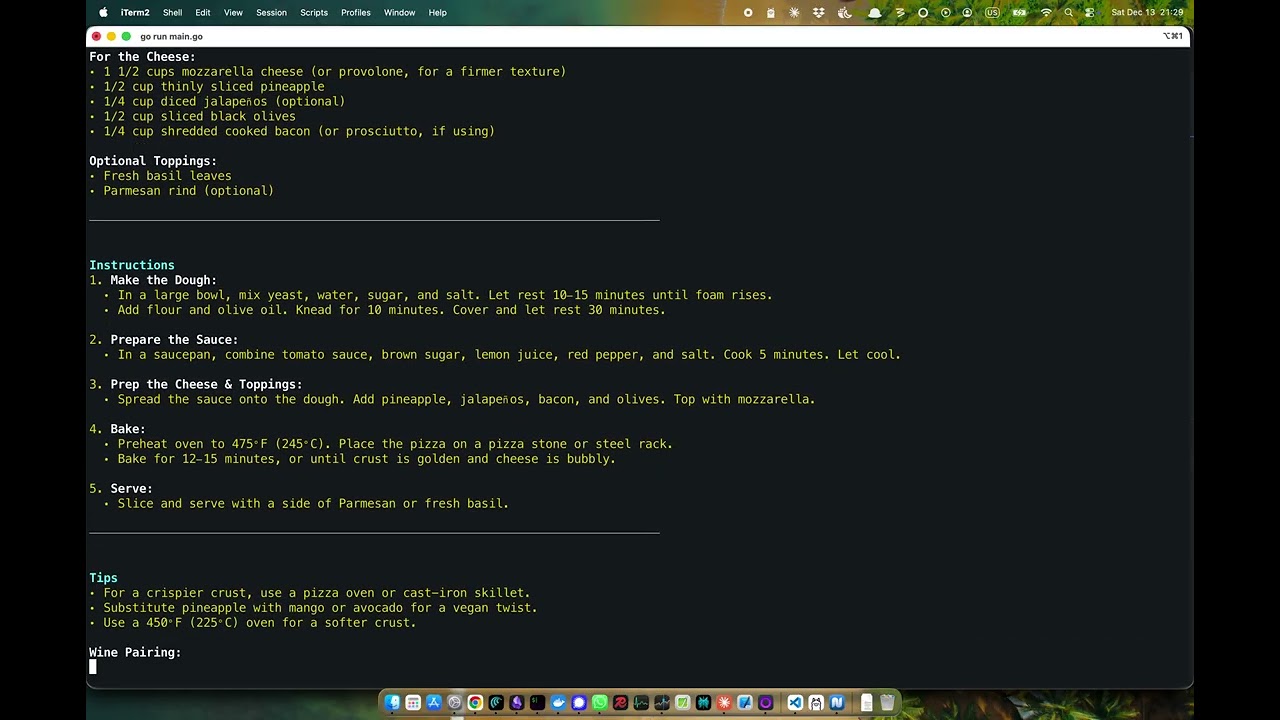Open Launchpad in the dock
This screenshot has height=720, width=1280.
point(413,703)
